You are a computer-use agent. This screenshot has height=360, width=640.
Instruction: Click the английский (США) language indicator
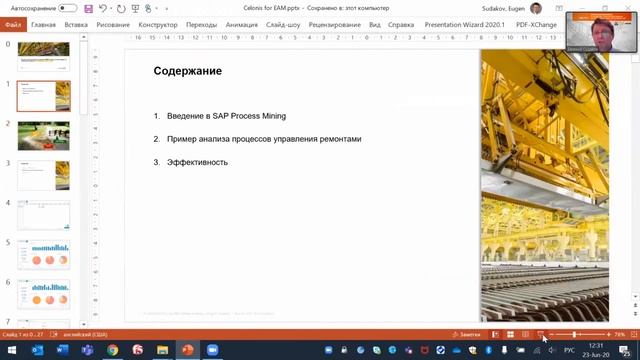point(85,335)
